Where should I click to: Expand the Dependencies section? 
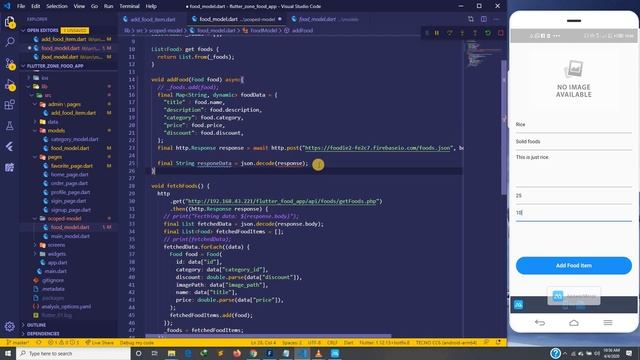coord(42,333)
